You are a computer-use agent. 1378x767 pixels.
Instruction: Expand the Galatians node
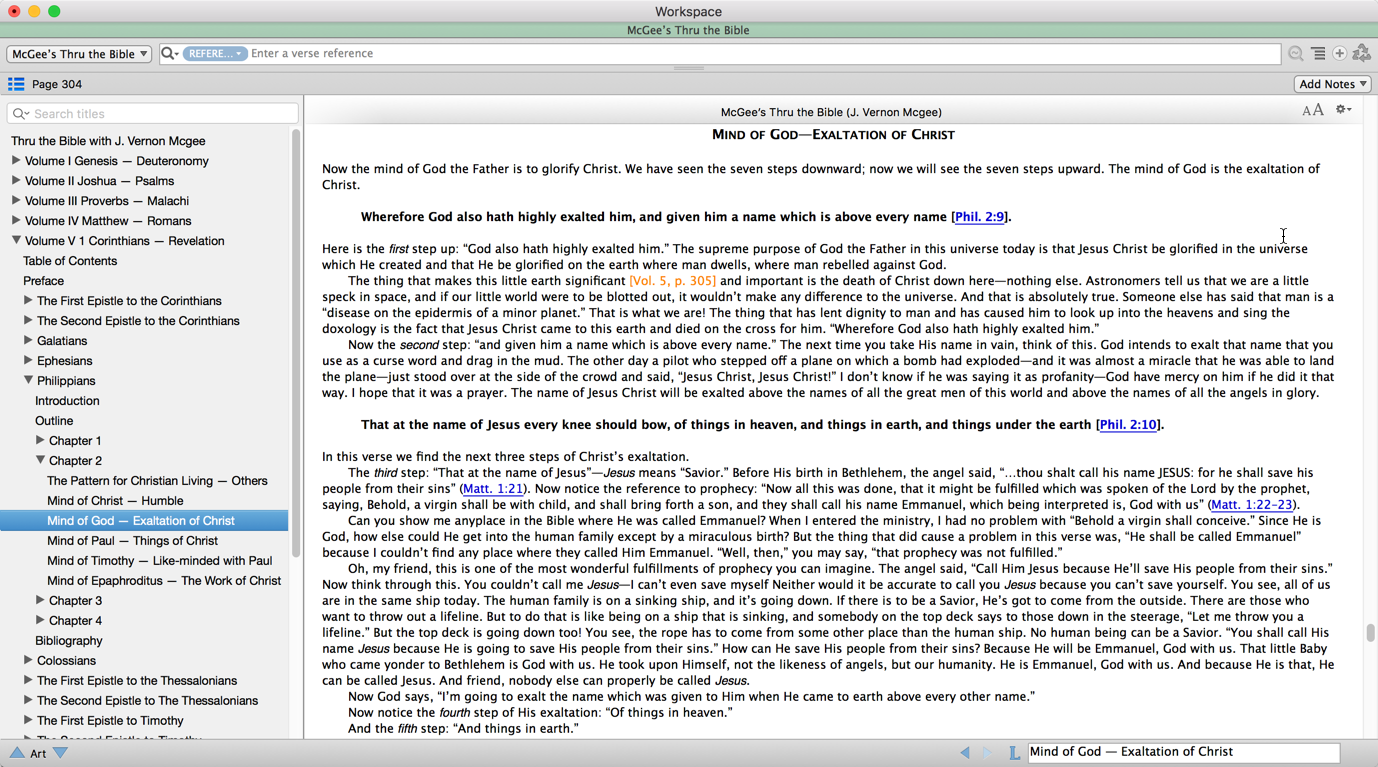coord(28,340)
